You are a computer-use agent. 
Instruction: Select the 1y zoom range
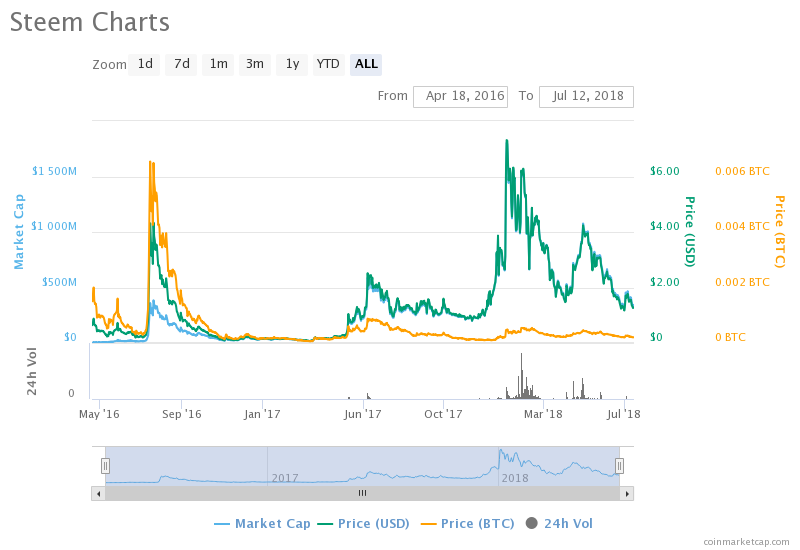click(x=292, y=64)
